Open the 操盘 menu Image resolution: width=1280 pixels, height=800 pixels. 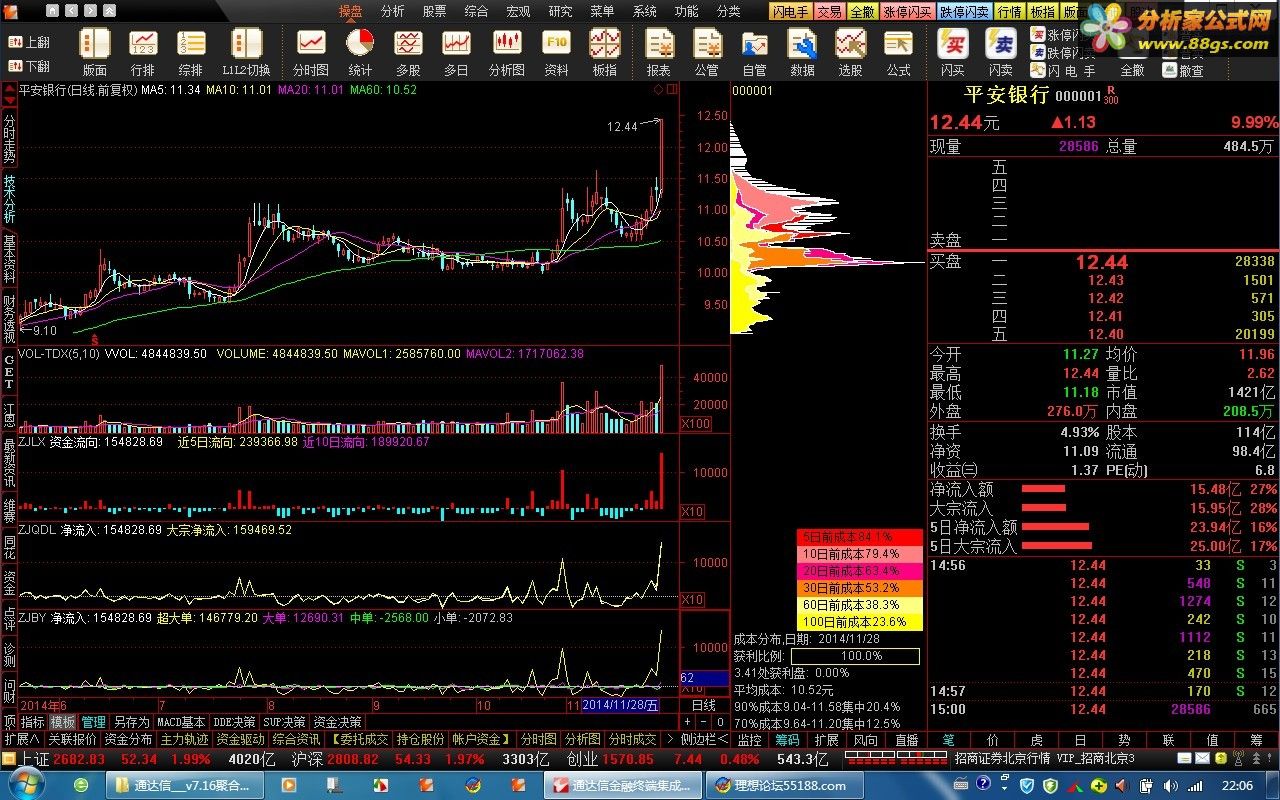[x=350, y=11]
